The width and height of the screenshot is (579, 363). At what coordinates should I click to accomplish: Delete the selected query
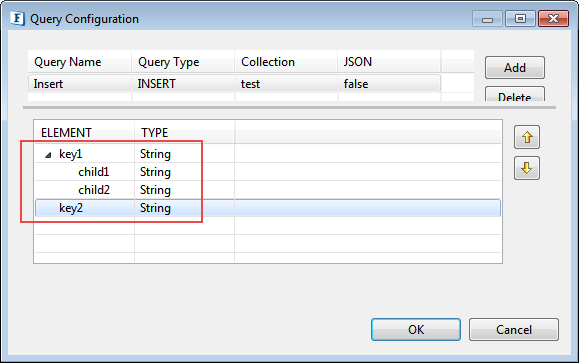point(515,94)
